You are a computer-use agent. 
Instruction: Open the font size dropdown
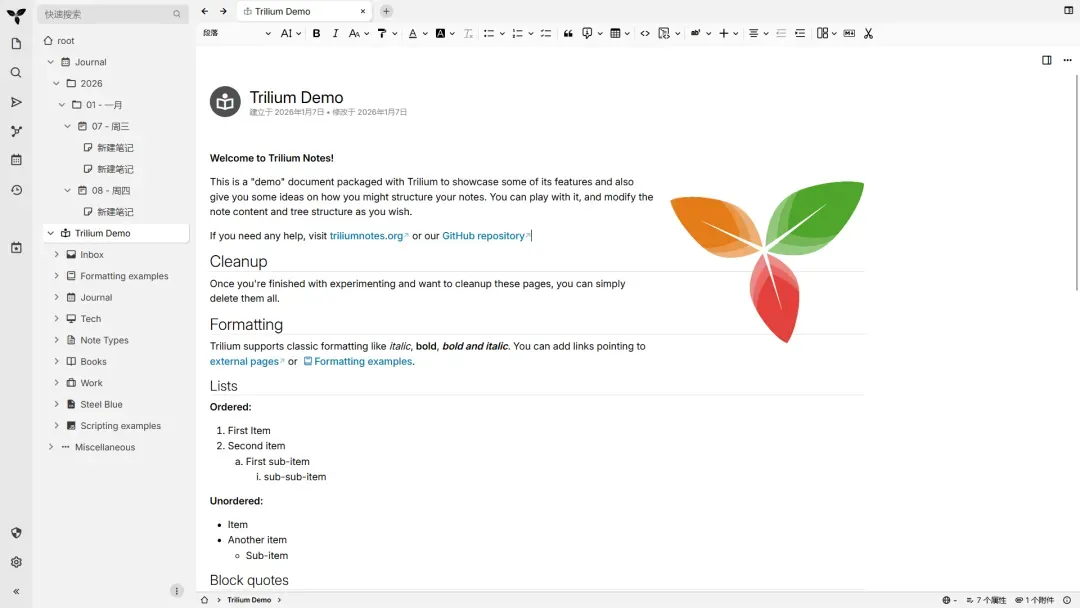point(291,33)
